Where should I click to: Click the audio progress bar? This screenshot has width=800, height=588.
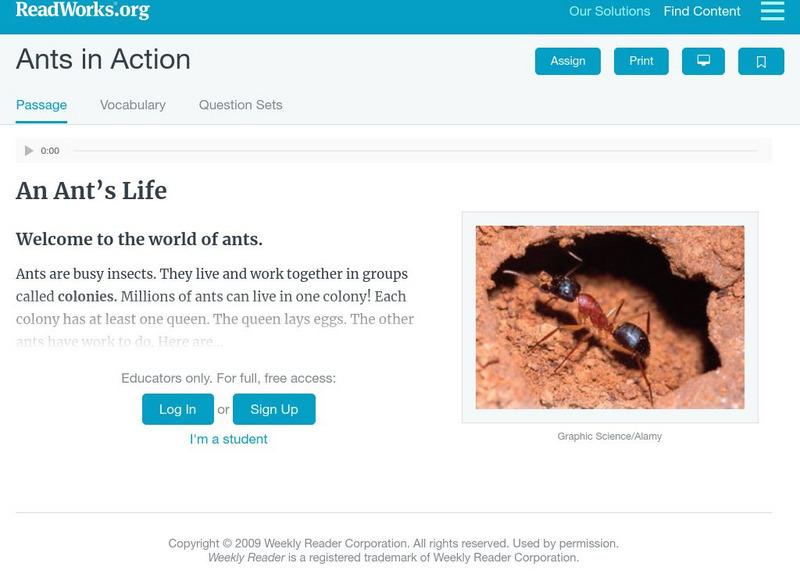[400, 151]
